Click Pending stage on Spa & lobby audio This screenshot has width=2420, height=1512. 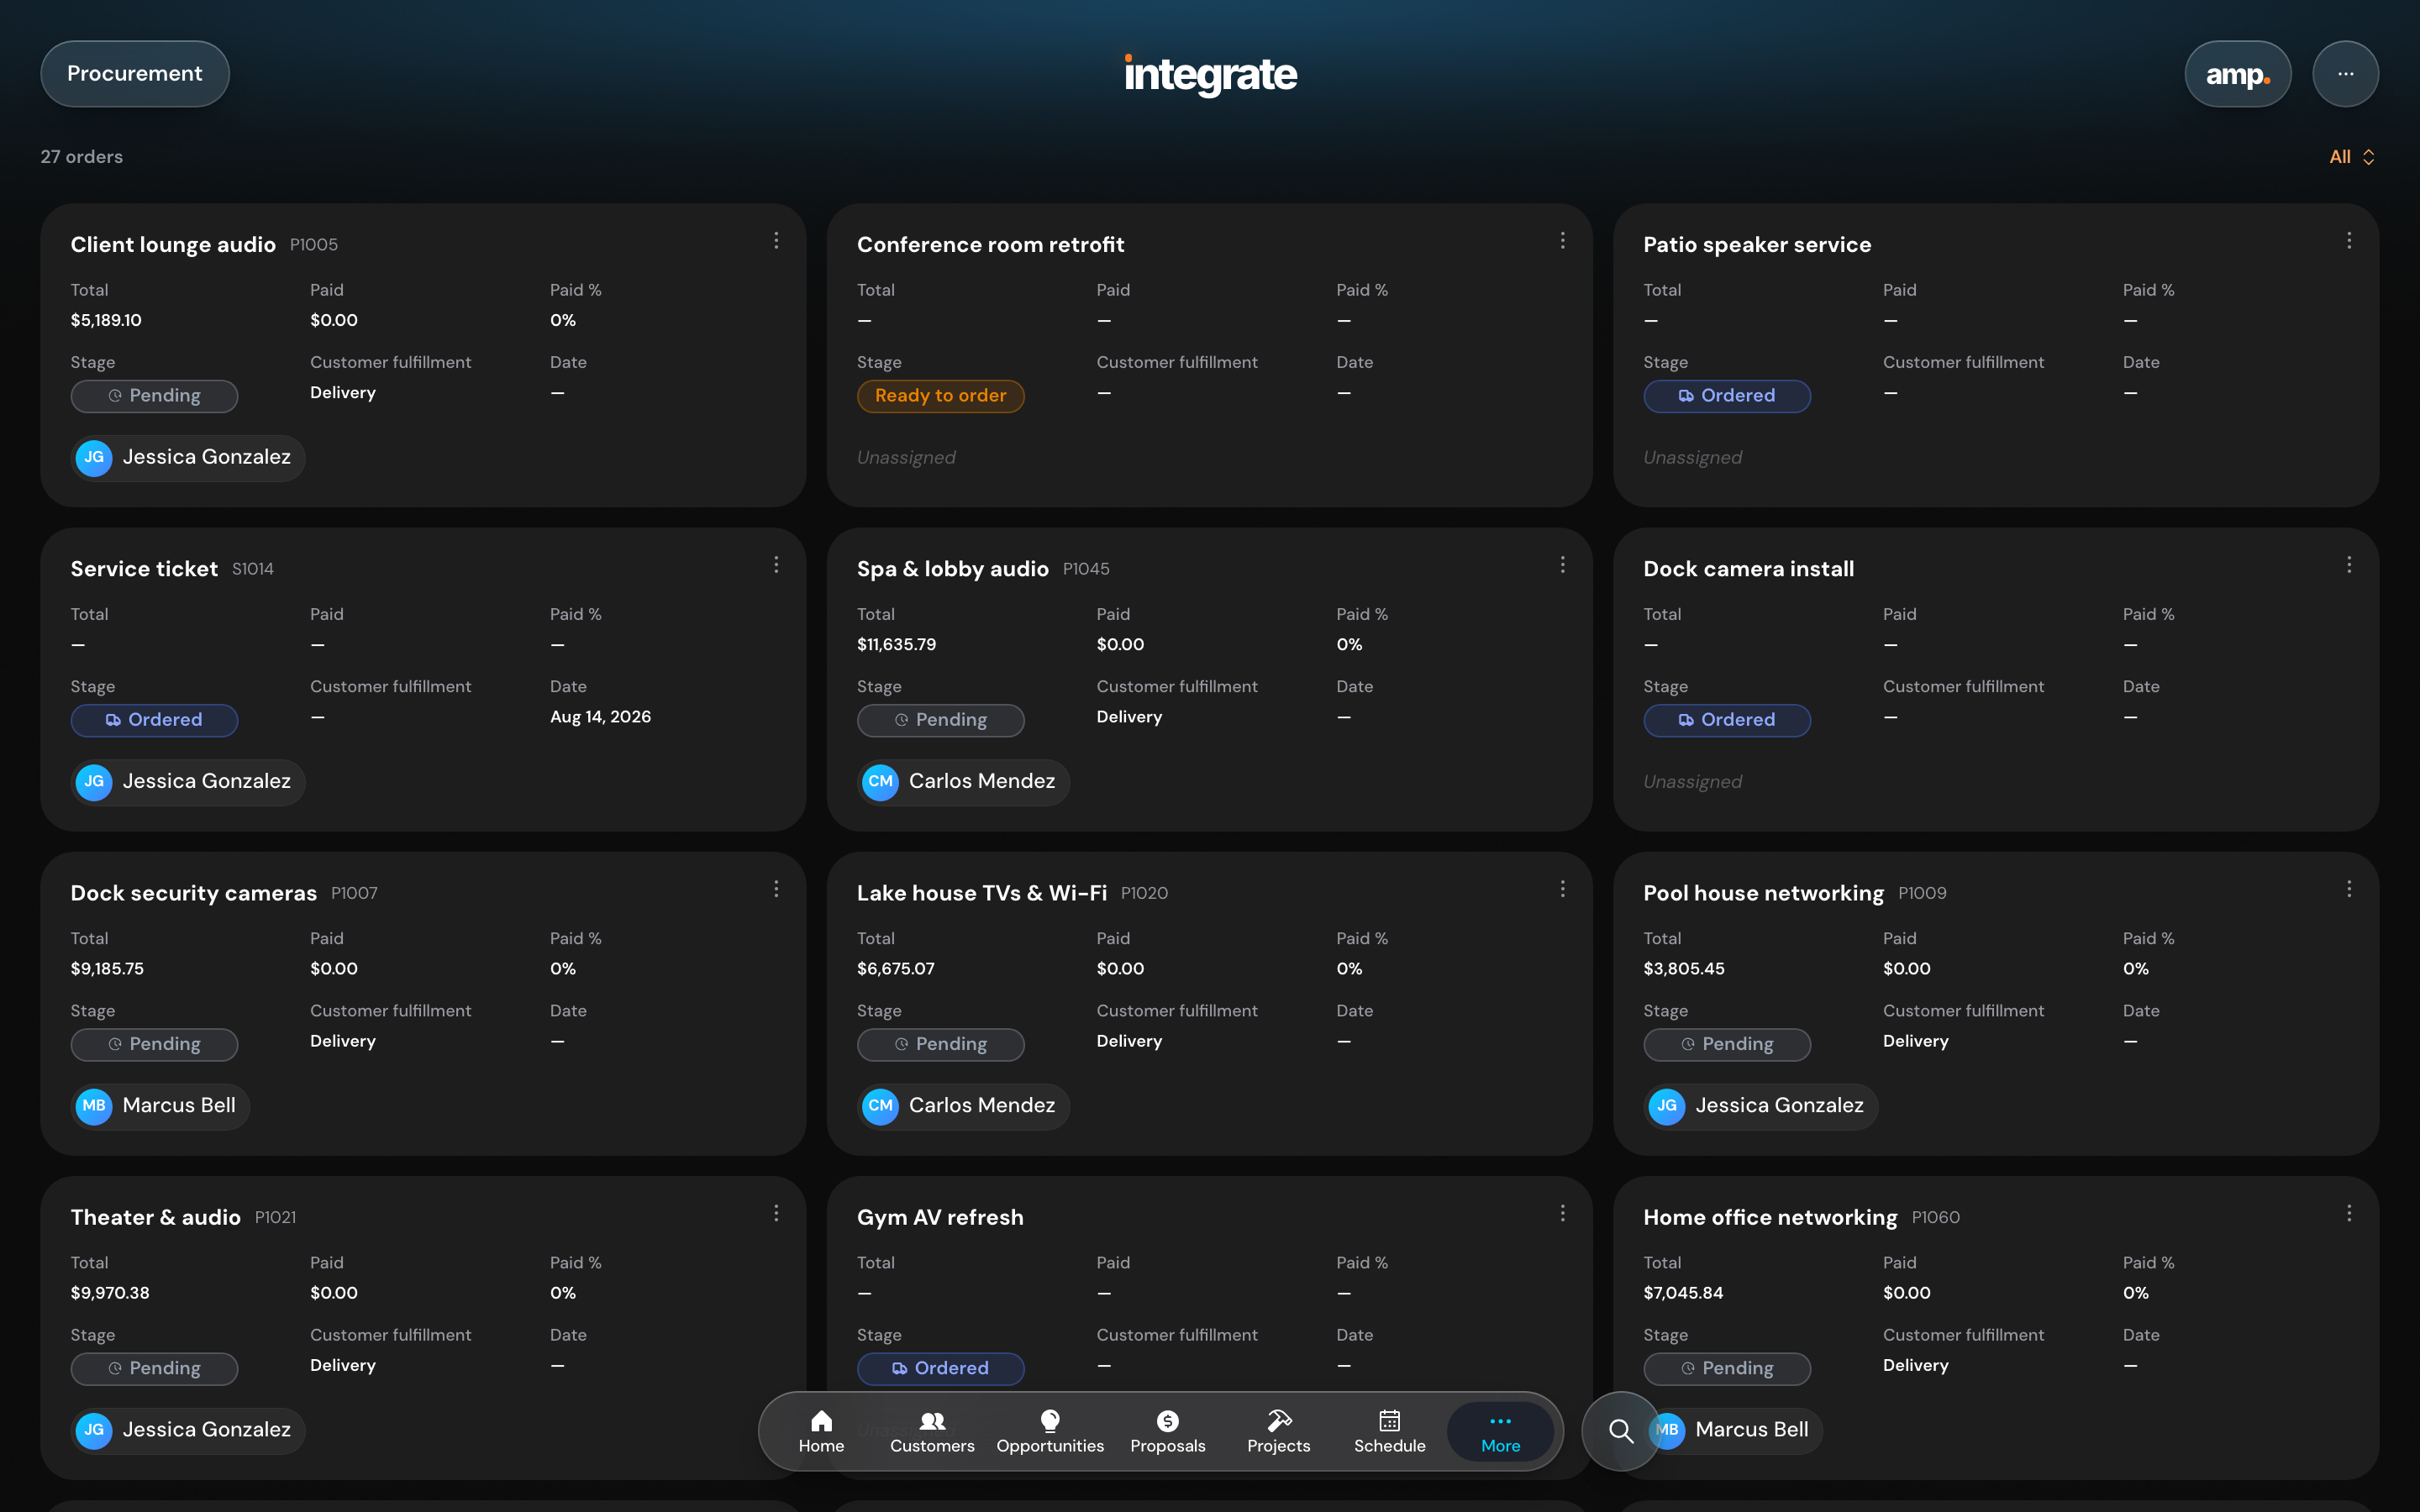pos(940,720)
